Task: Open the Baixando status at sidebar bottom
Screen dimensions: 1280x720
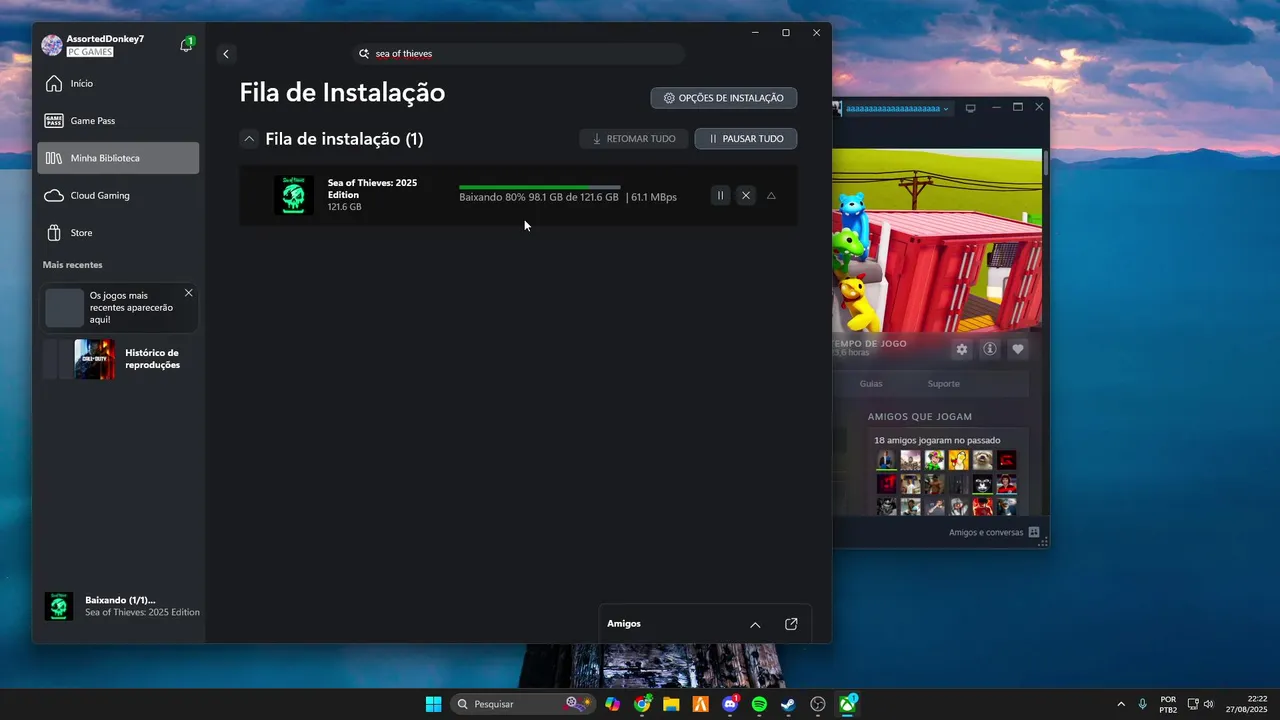Action: (120, 606)
